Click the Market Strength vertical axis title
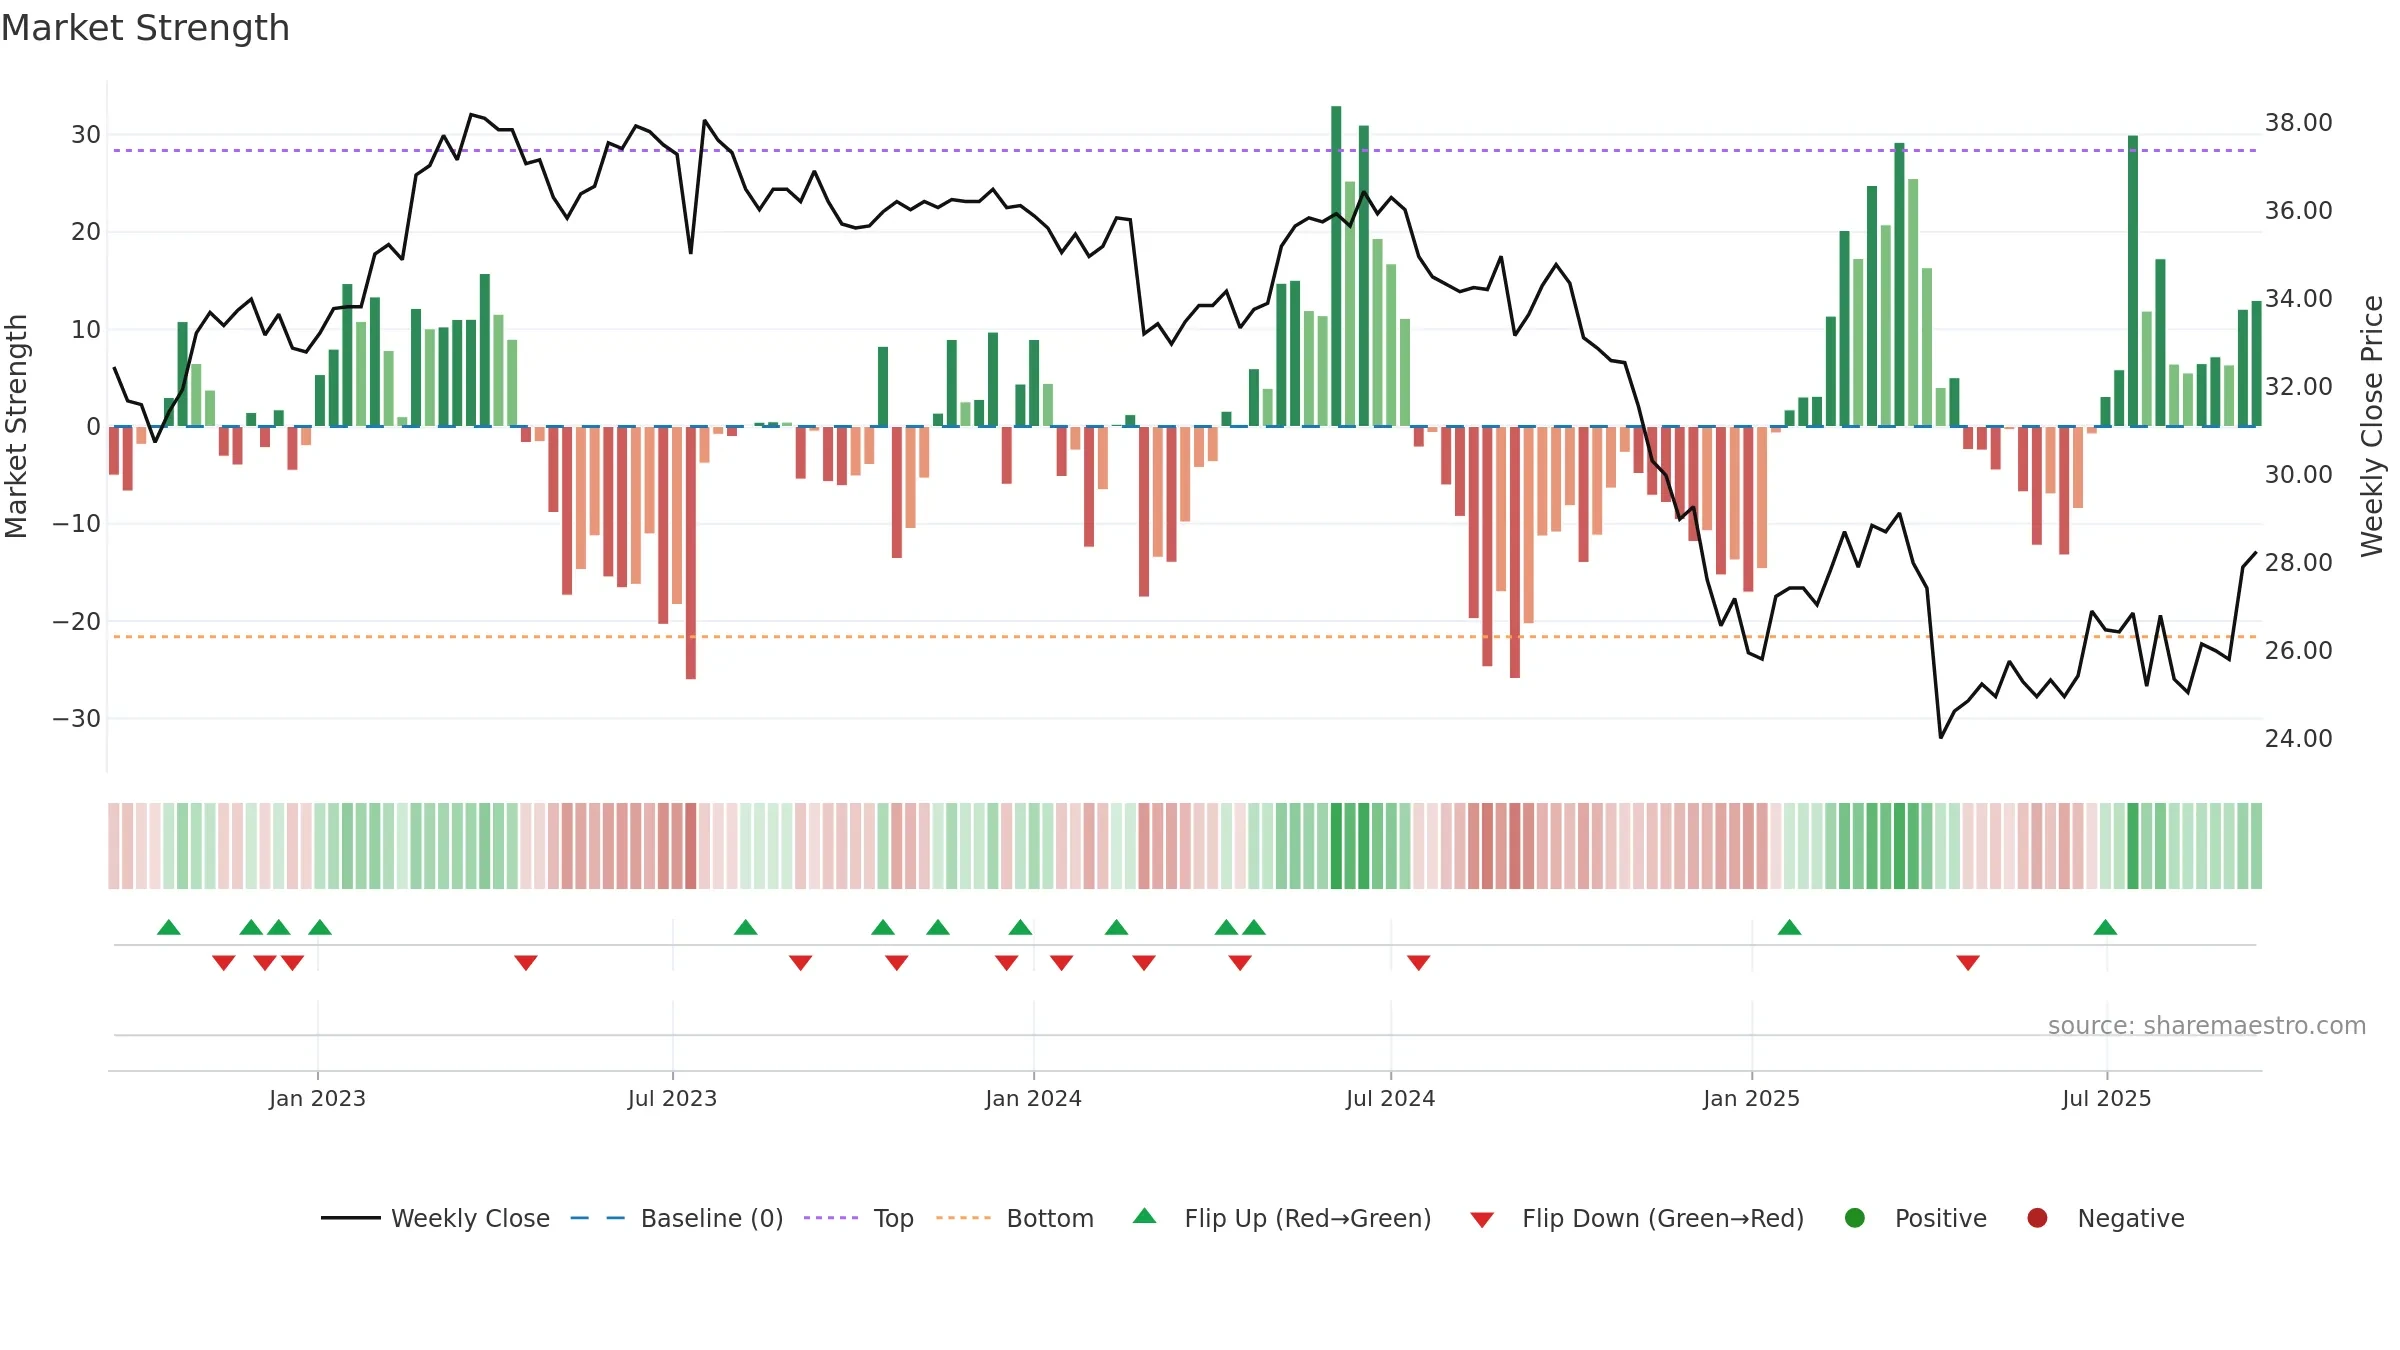 [16, 426]
